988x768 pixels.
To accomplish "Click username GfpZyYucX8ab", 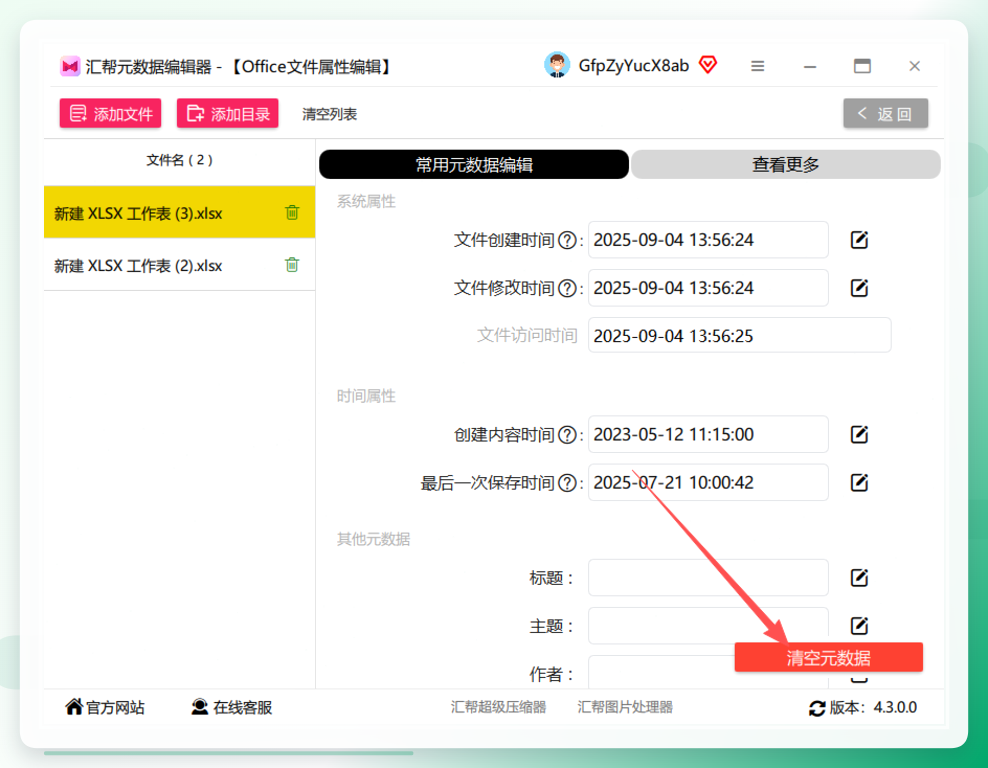I will coord(633,66).
